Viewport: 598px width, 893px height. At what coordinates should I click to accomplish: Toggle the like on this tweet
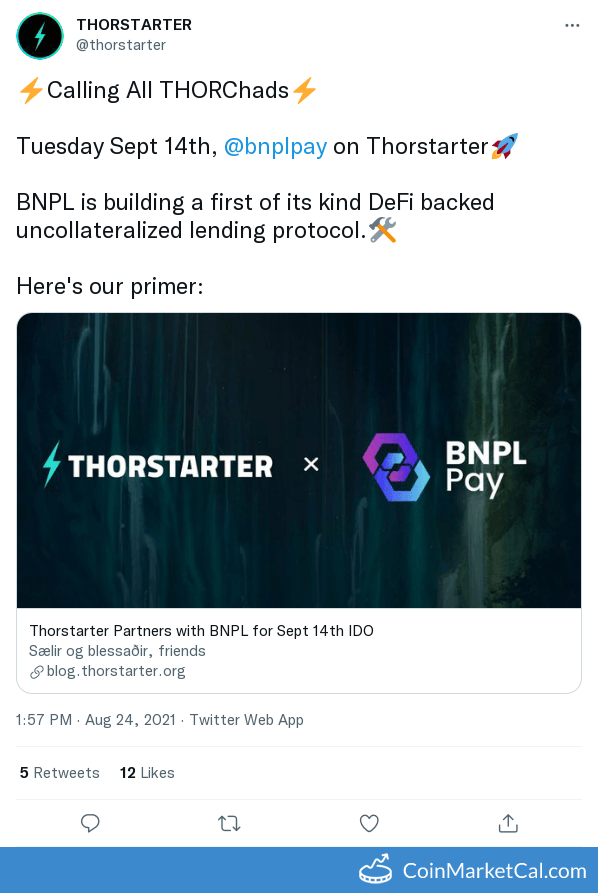point(369,823)
